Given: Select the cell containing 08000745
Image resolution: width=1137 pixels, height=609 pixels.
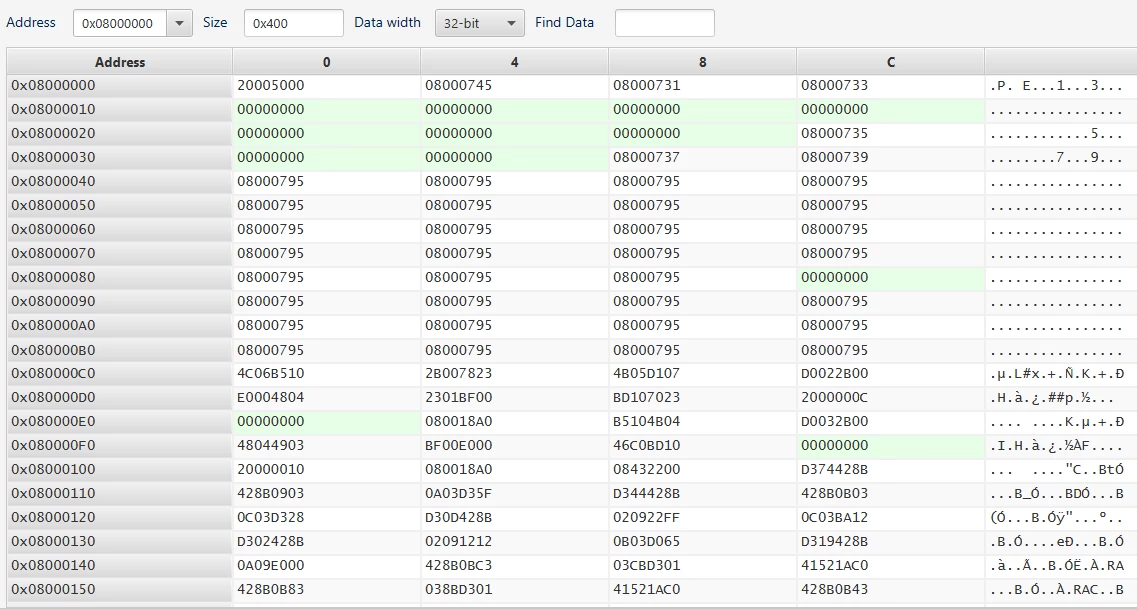Looking at the screenshot, I should tap(514, 86).
